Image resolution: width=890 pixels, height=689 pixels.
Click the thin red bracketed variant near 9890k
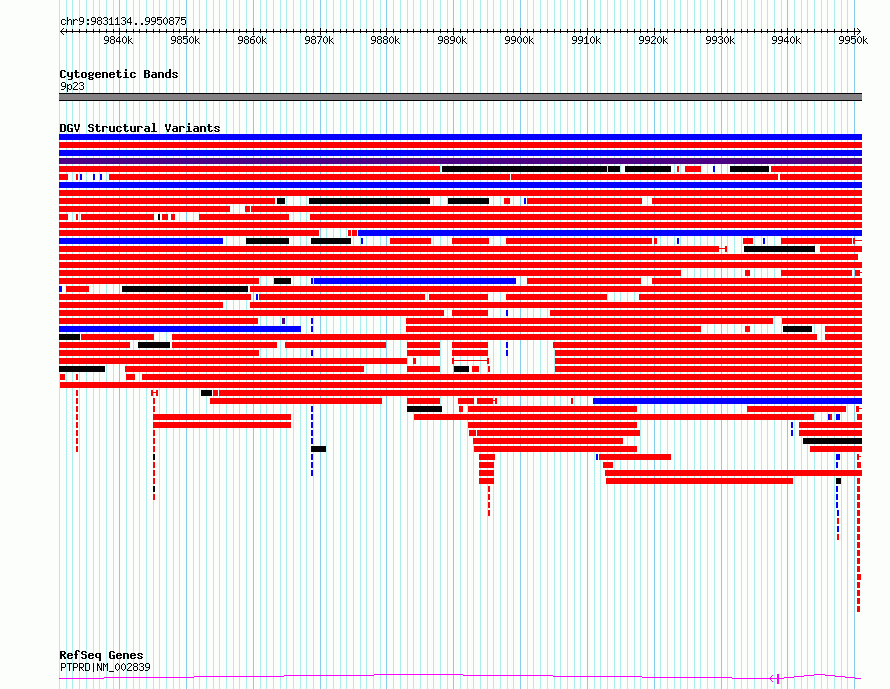click(471, 361)
